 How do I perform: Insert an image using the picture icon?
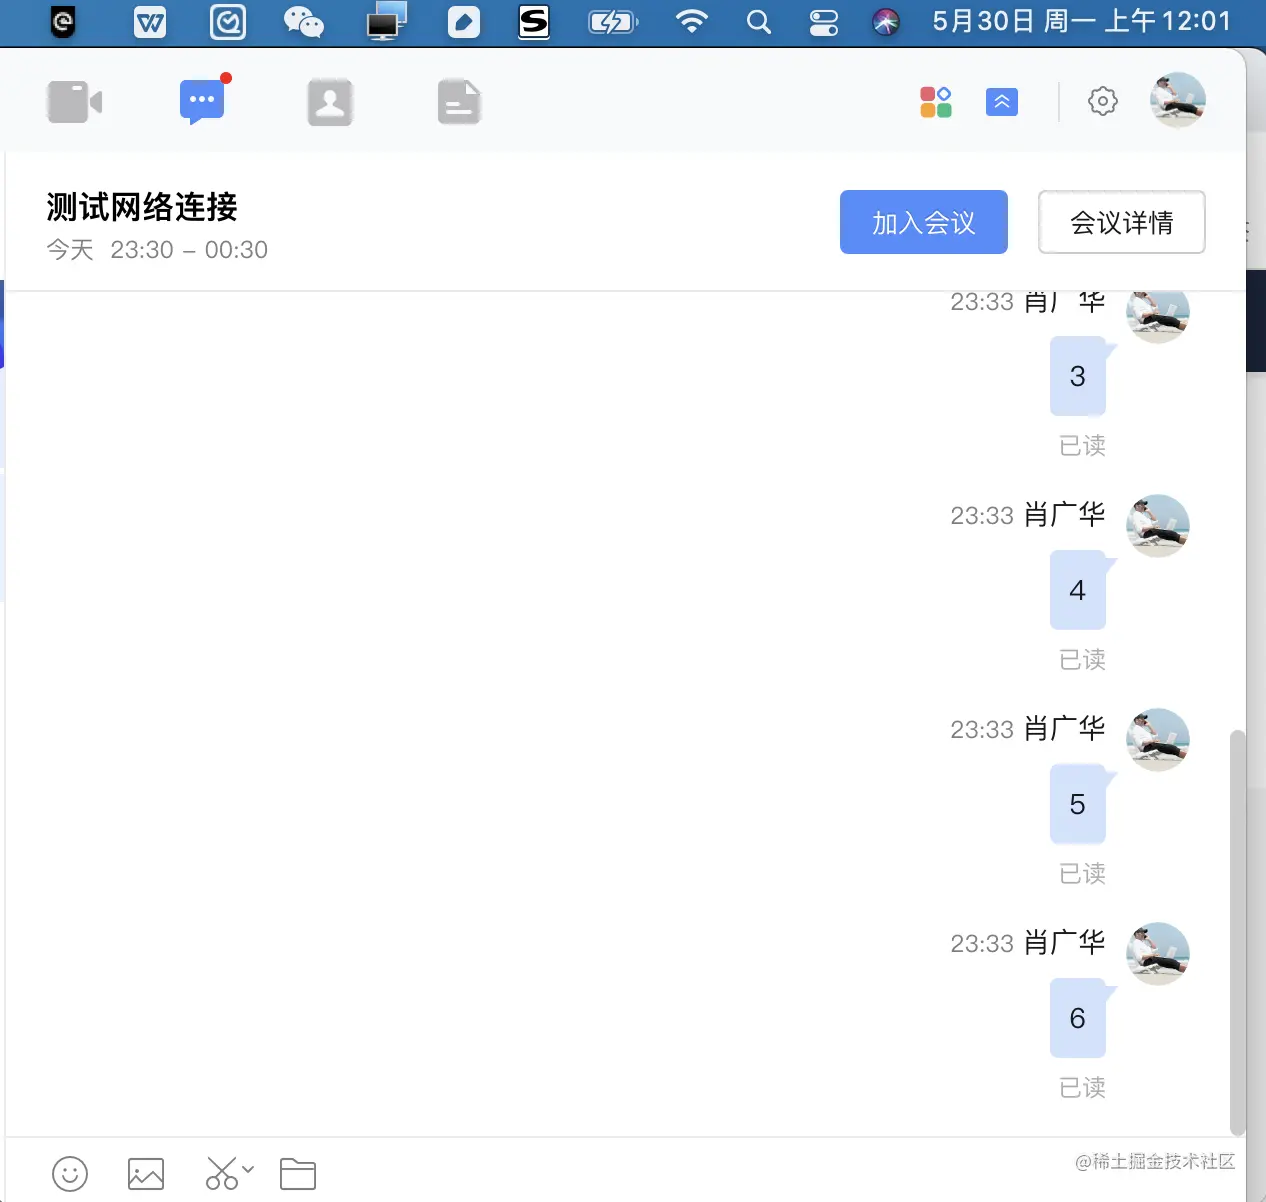(145, 1173)
